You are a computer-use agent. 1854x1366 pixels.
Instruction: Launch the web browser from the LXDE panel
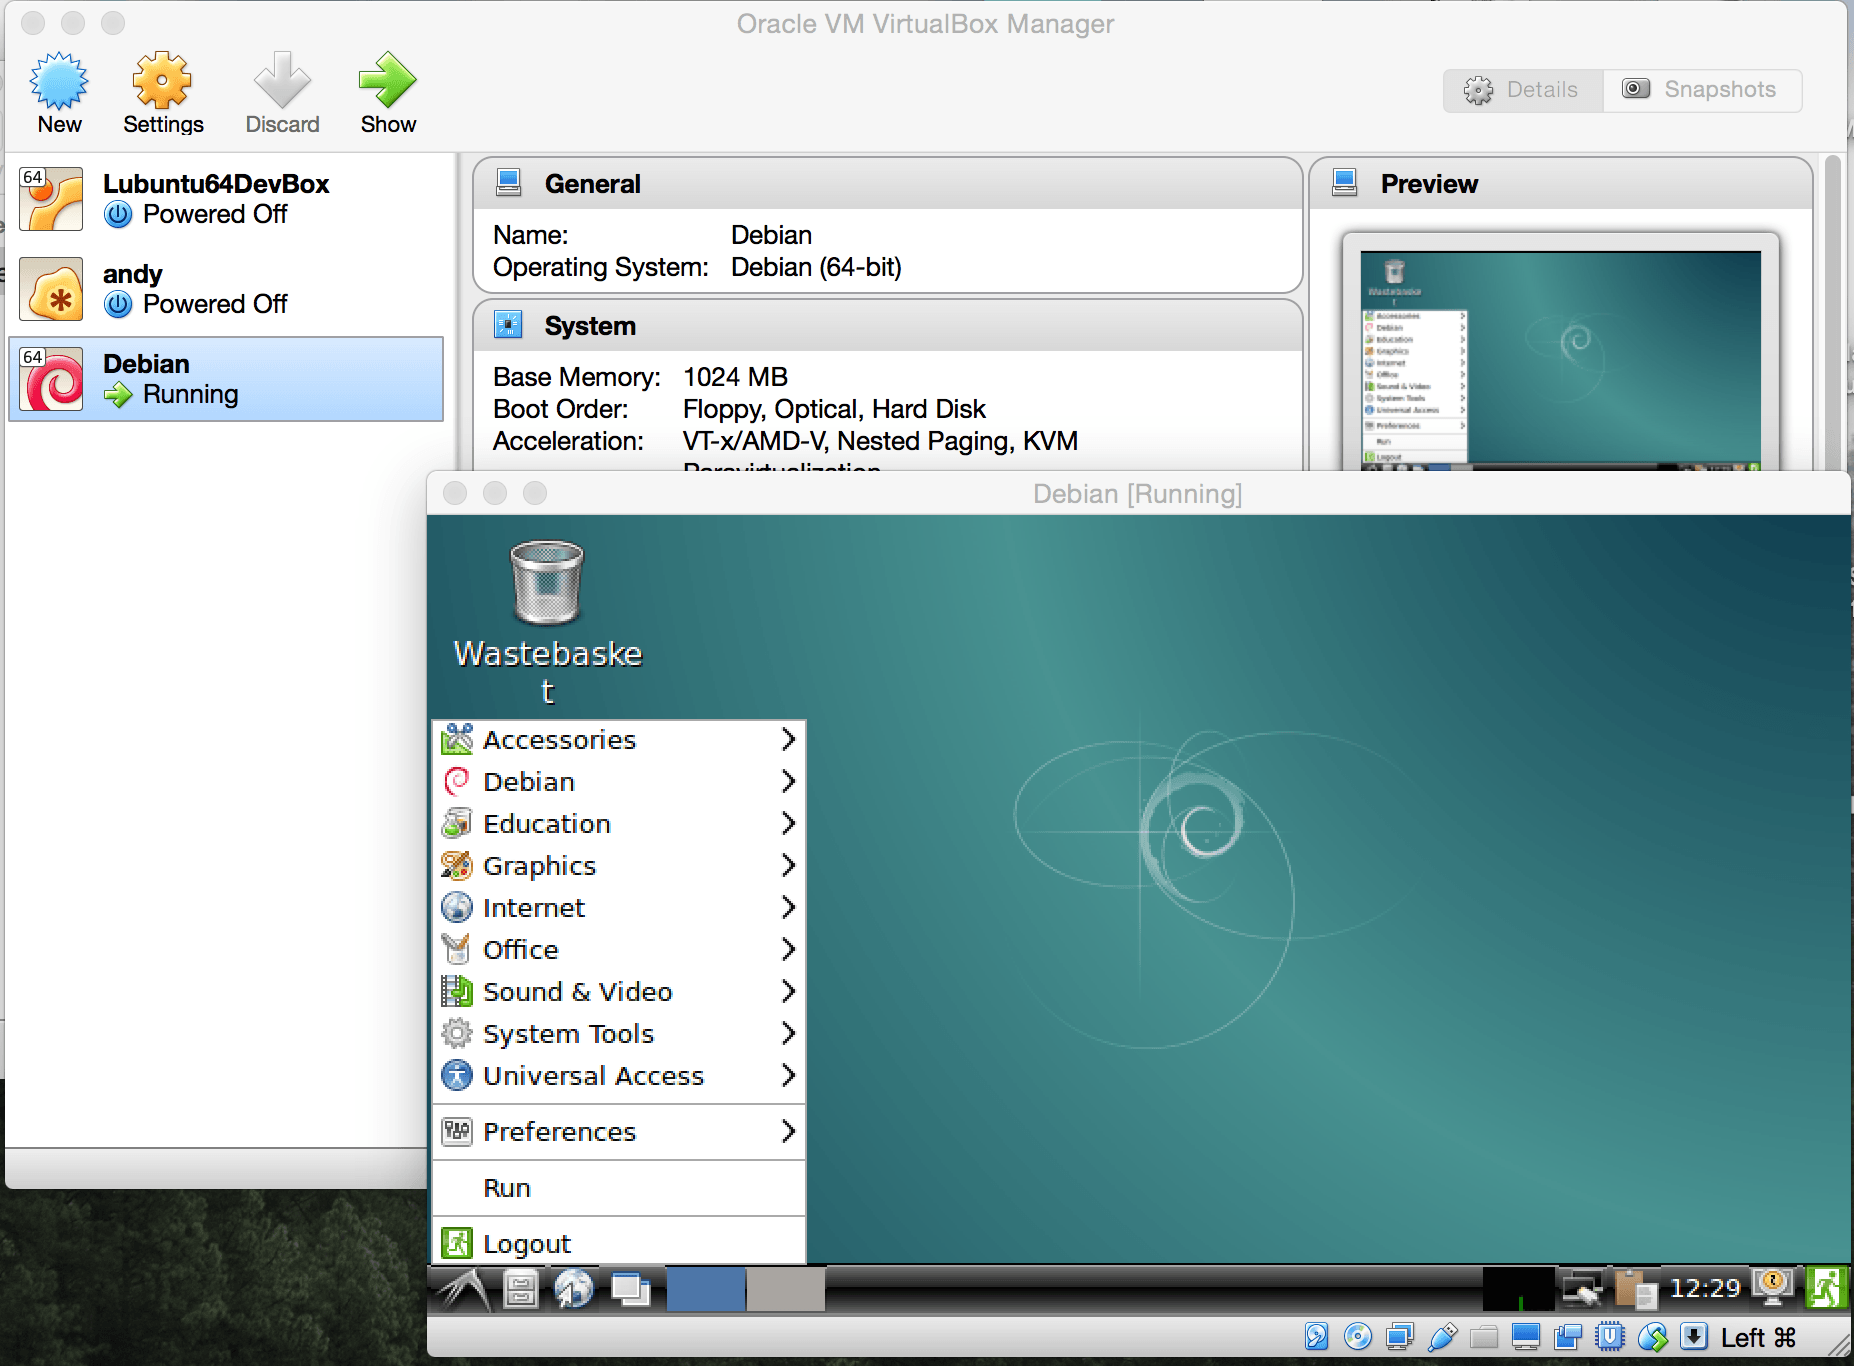tap(574, 1289)
